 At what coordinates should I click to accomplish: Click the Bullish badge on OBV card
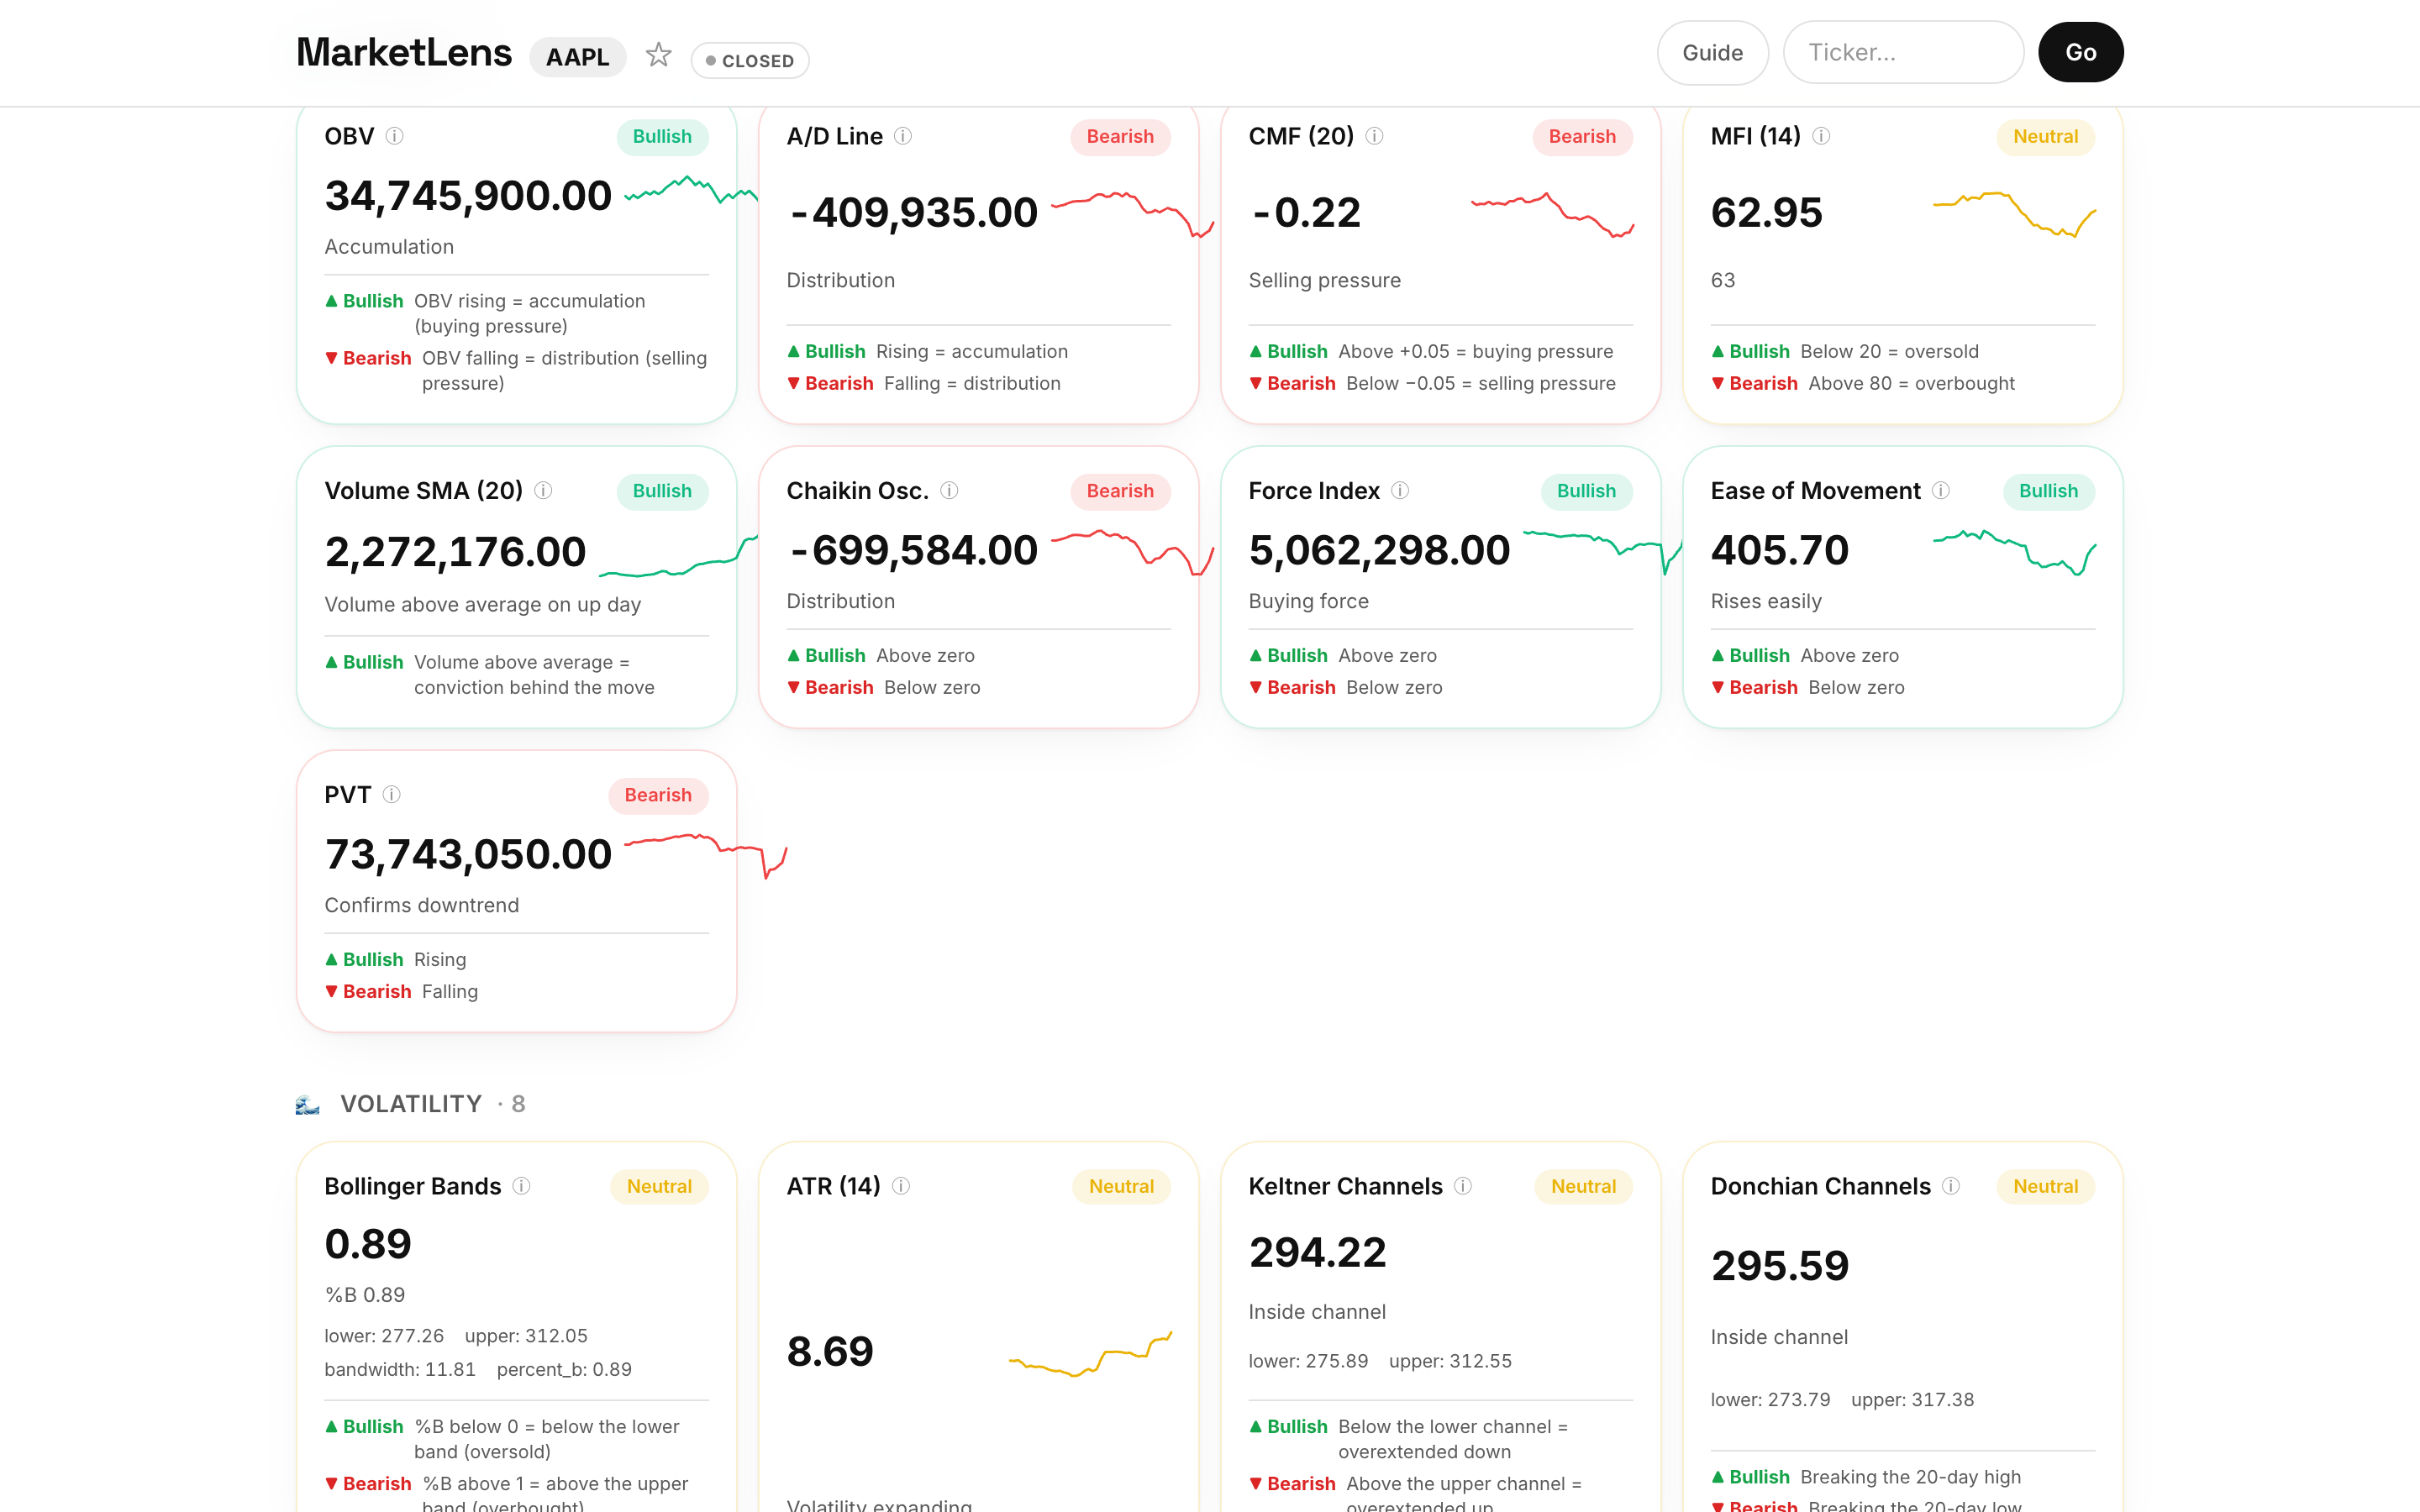point(662,136)
